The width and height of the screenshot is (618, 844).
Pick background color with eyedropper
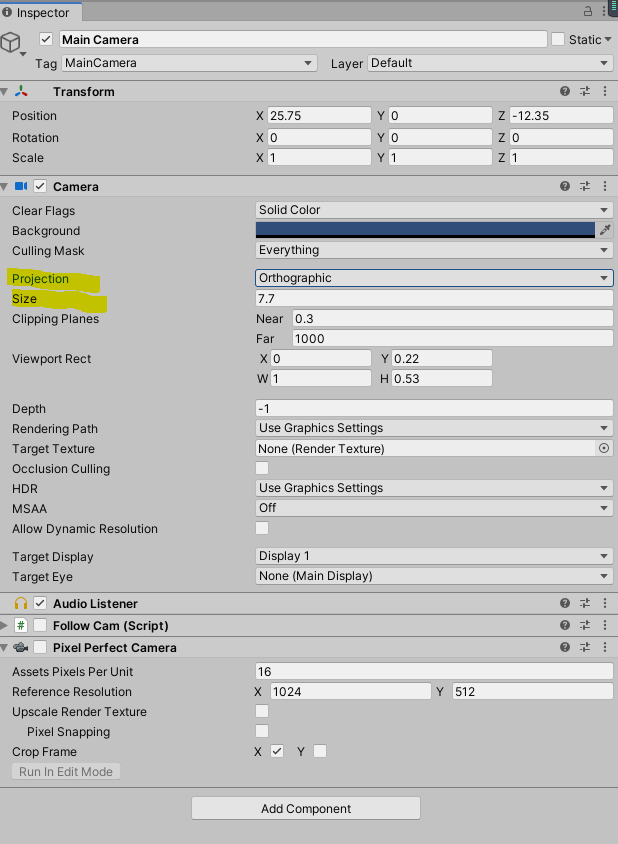605,230
